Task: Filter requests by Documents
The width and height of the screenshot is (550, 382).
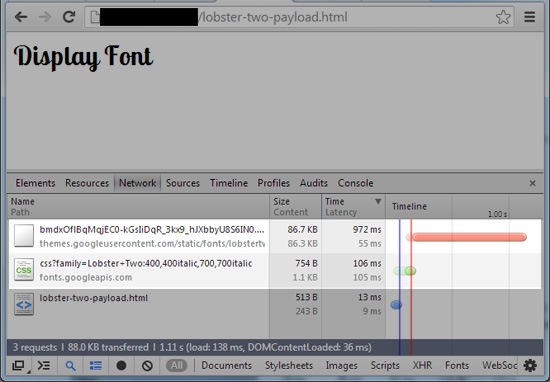Action: (x=227, y=366)
